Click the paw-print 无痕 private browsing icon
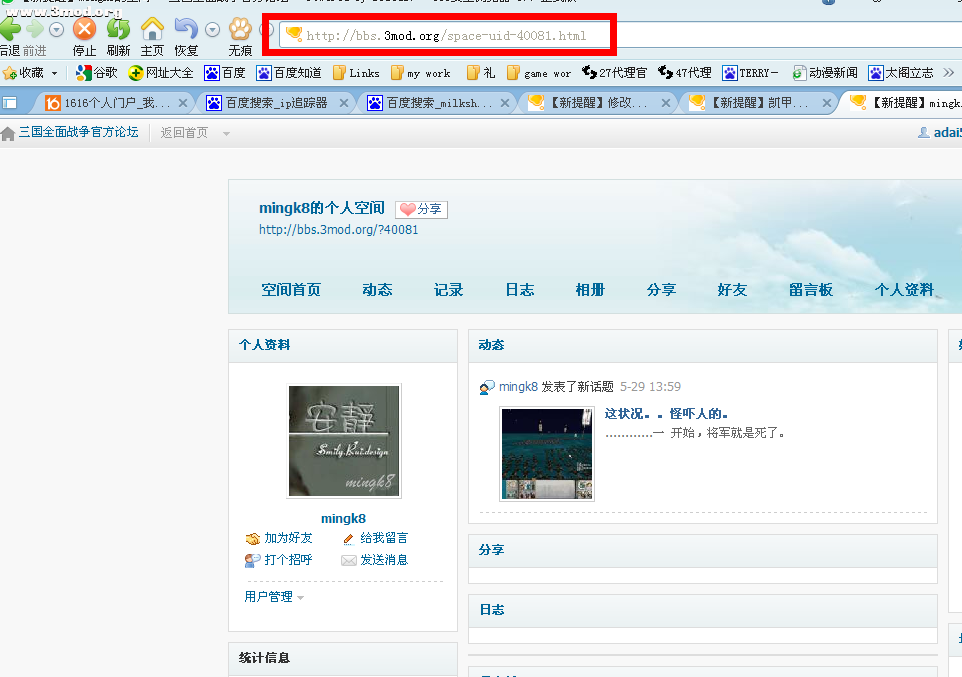 240,30
